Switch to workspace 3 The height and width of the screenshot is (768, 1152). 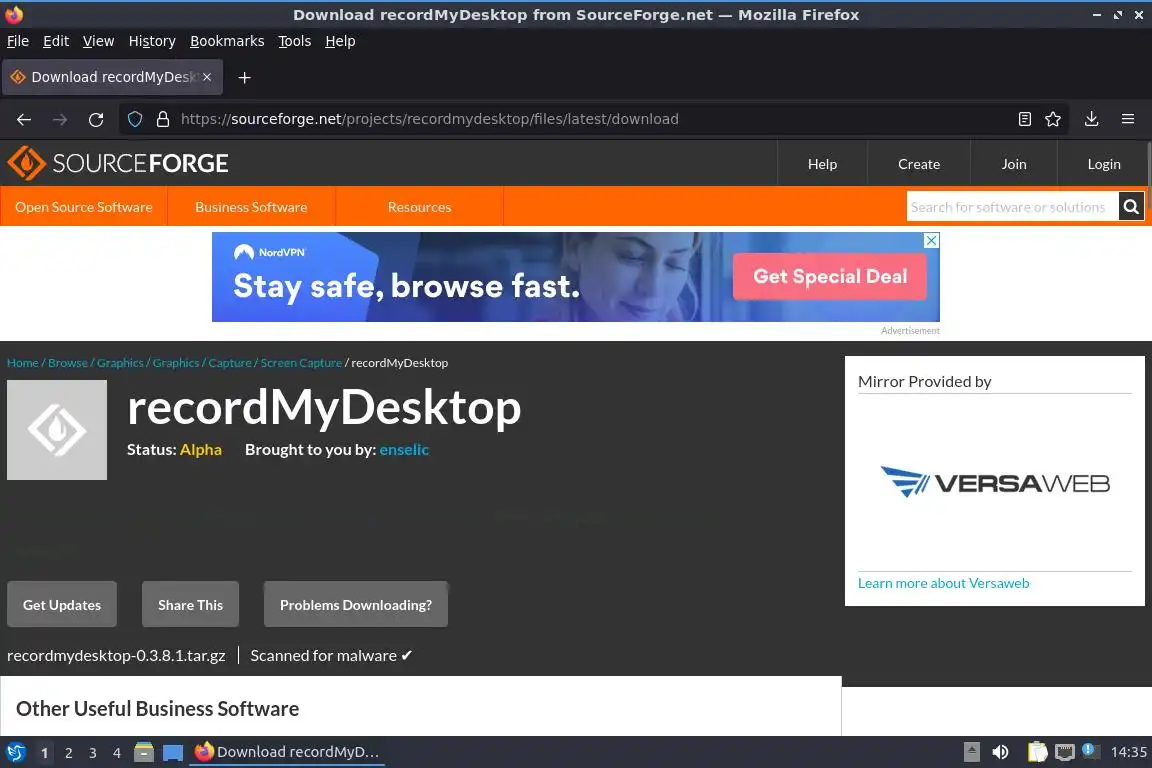point(93,753)
